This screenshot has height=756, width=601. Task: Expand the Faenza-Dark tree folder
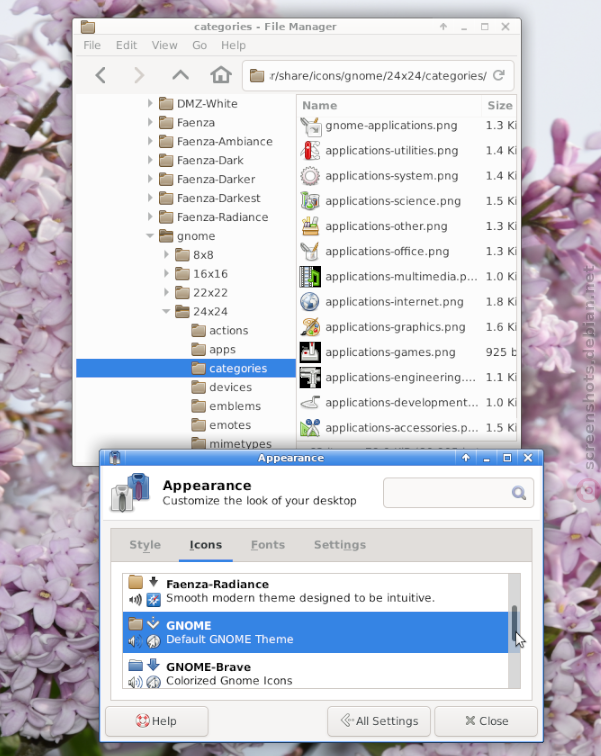[150, 160]
